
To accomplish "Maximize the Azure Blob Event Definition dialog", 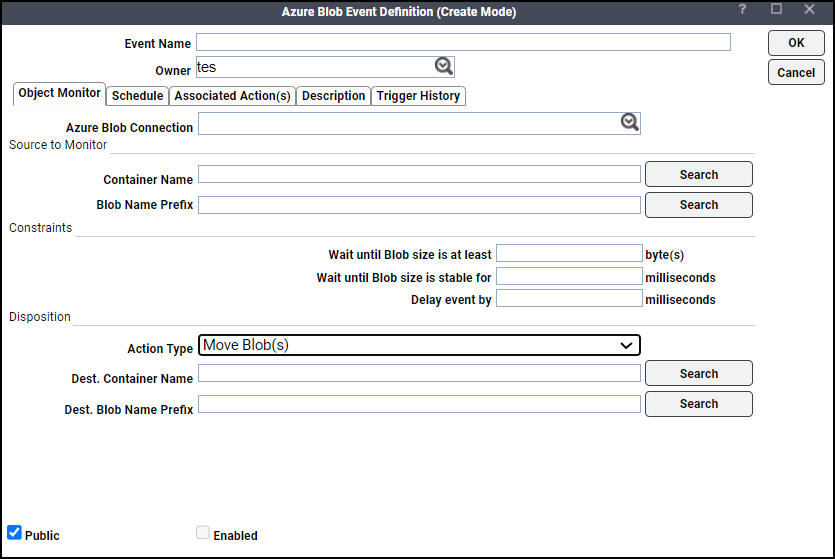I will point(776,9).
